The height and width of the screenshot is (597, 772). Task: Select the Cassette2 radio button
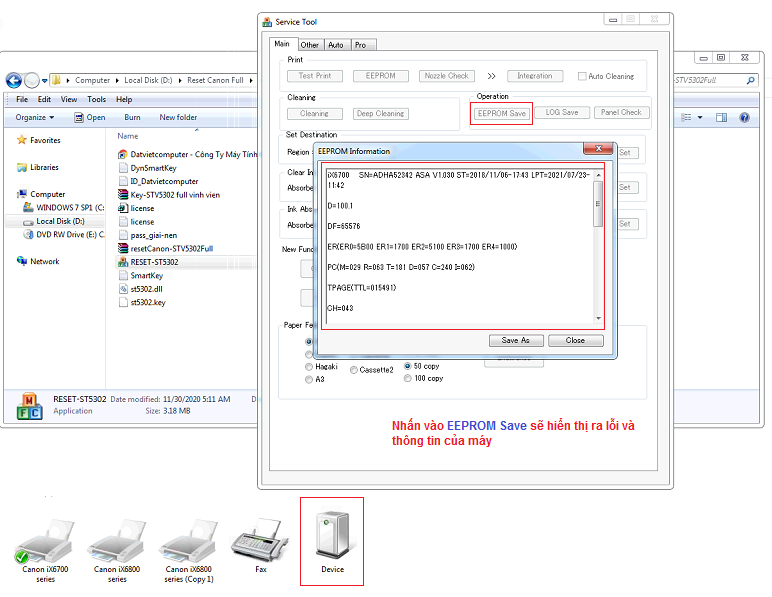coord(354,370)
